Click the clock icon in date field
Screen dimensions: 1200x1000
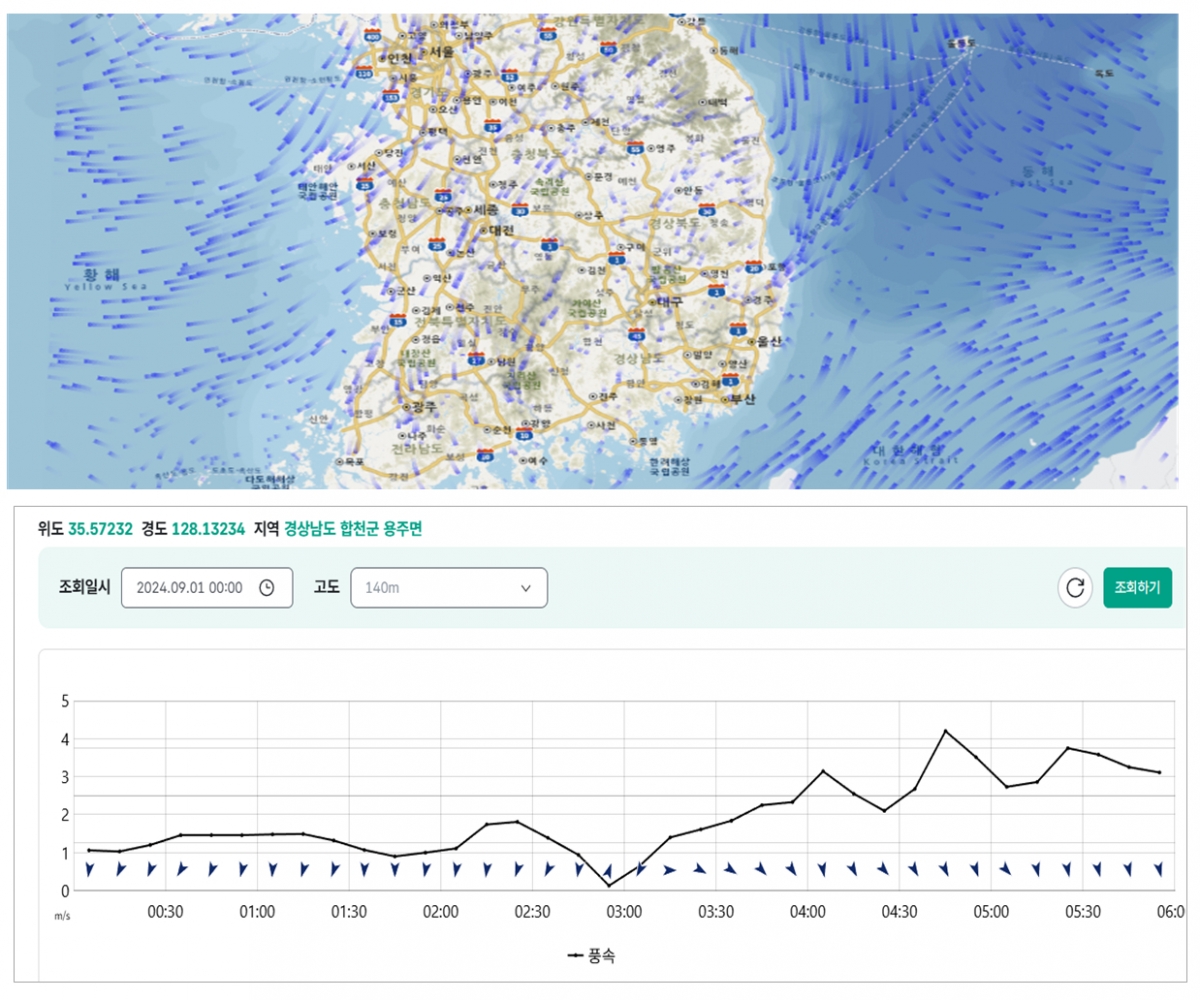266,588
